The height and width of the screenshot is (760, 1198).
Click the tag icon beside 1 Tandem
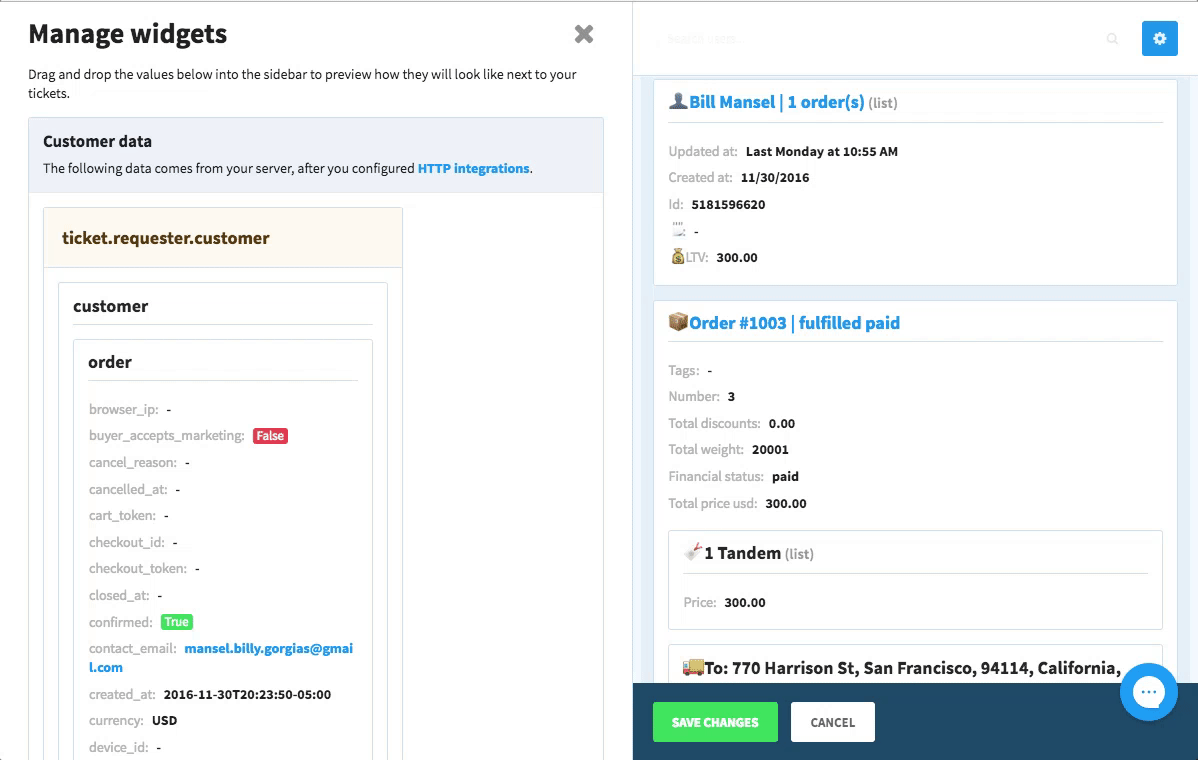693,551
